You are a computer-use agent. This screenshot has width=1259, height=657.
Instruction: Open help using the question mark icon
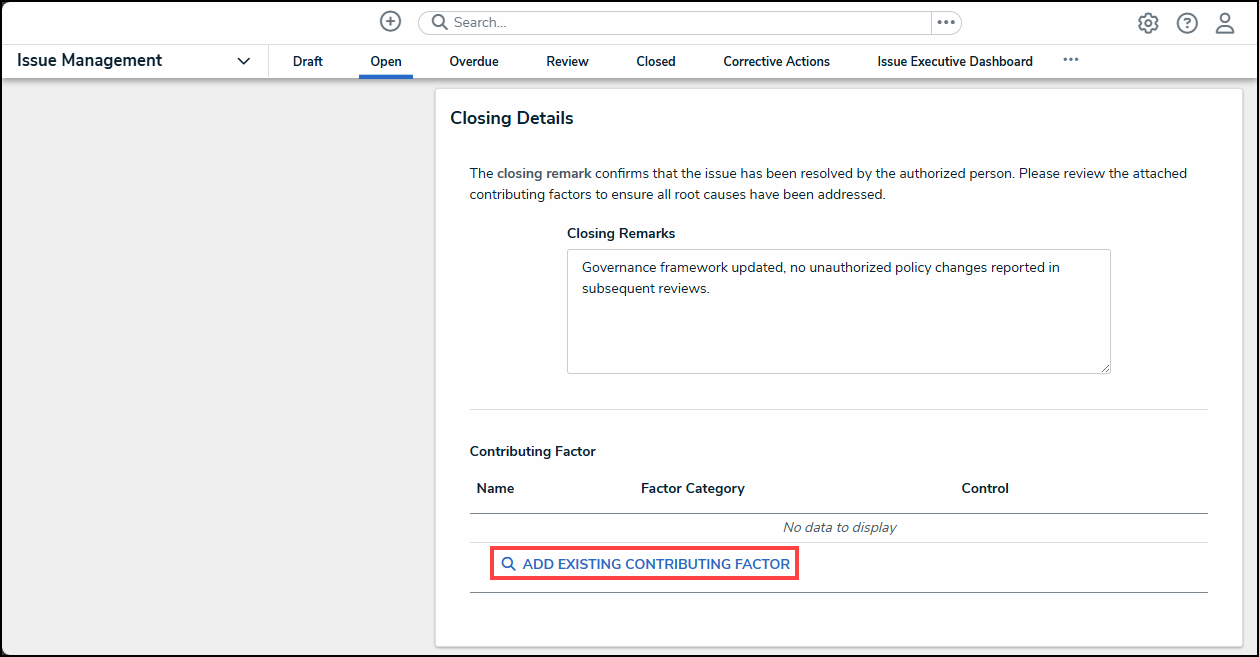click(1186, 22)
